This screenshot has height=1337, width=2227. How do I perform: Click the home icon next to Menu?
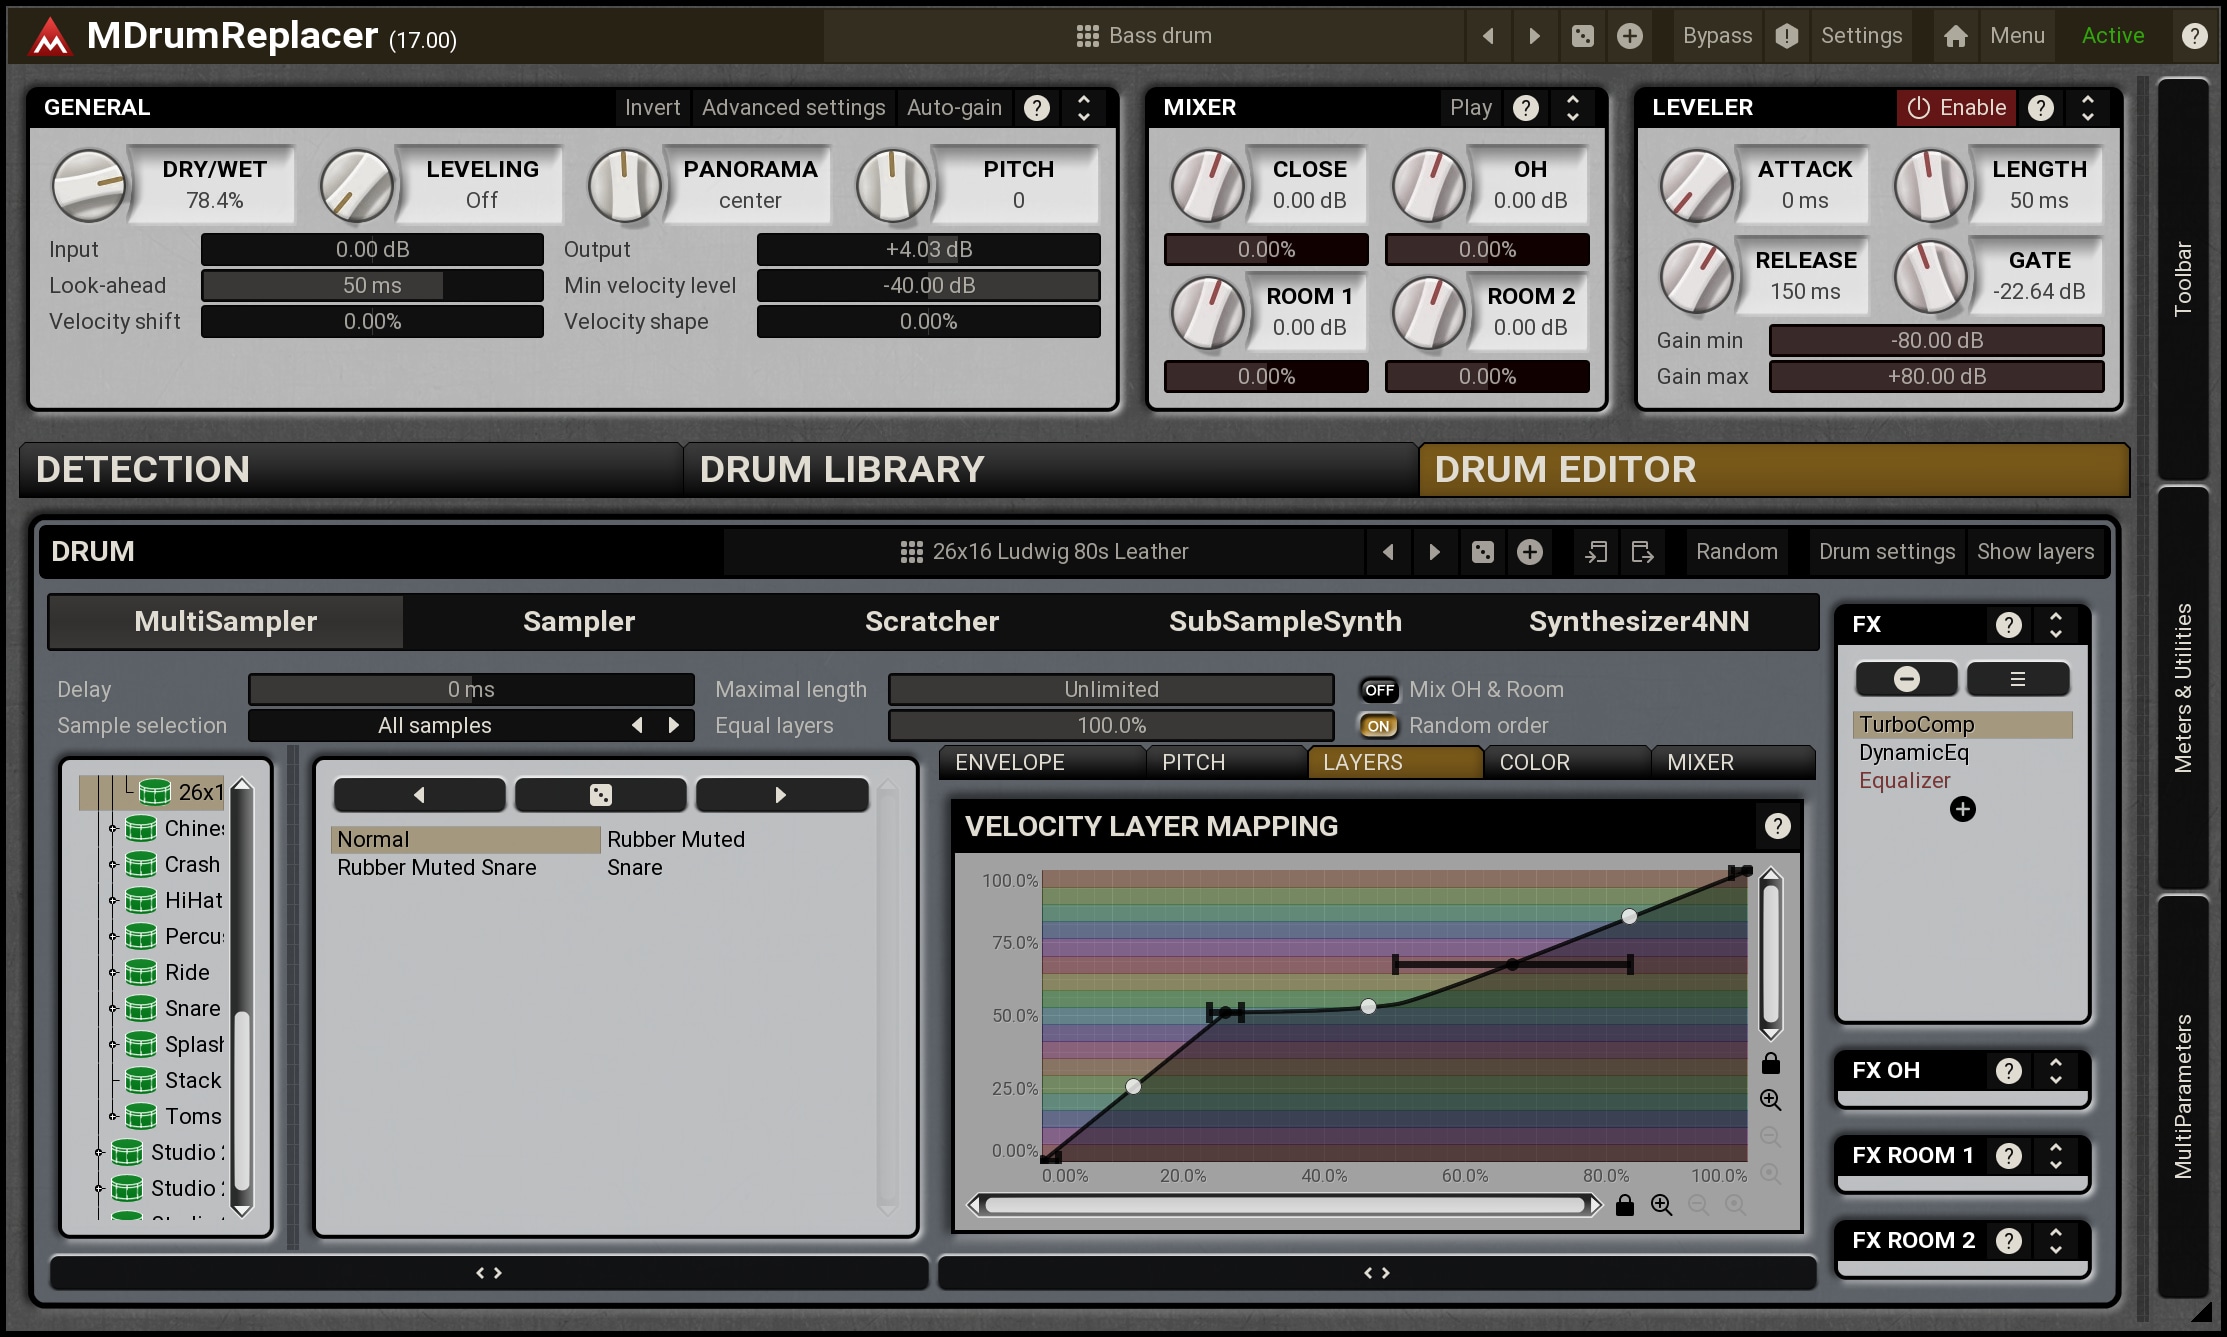(x=1955, y=37)
